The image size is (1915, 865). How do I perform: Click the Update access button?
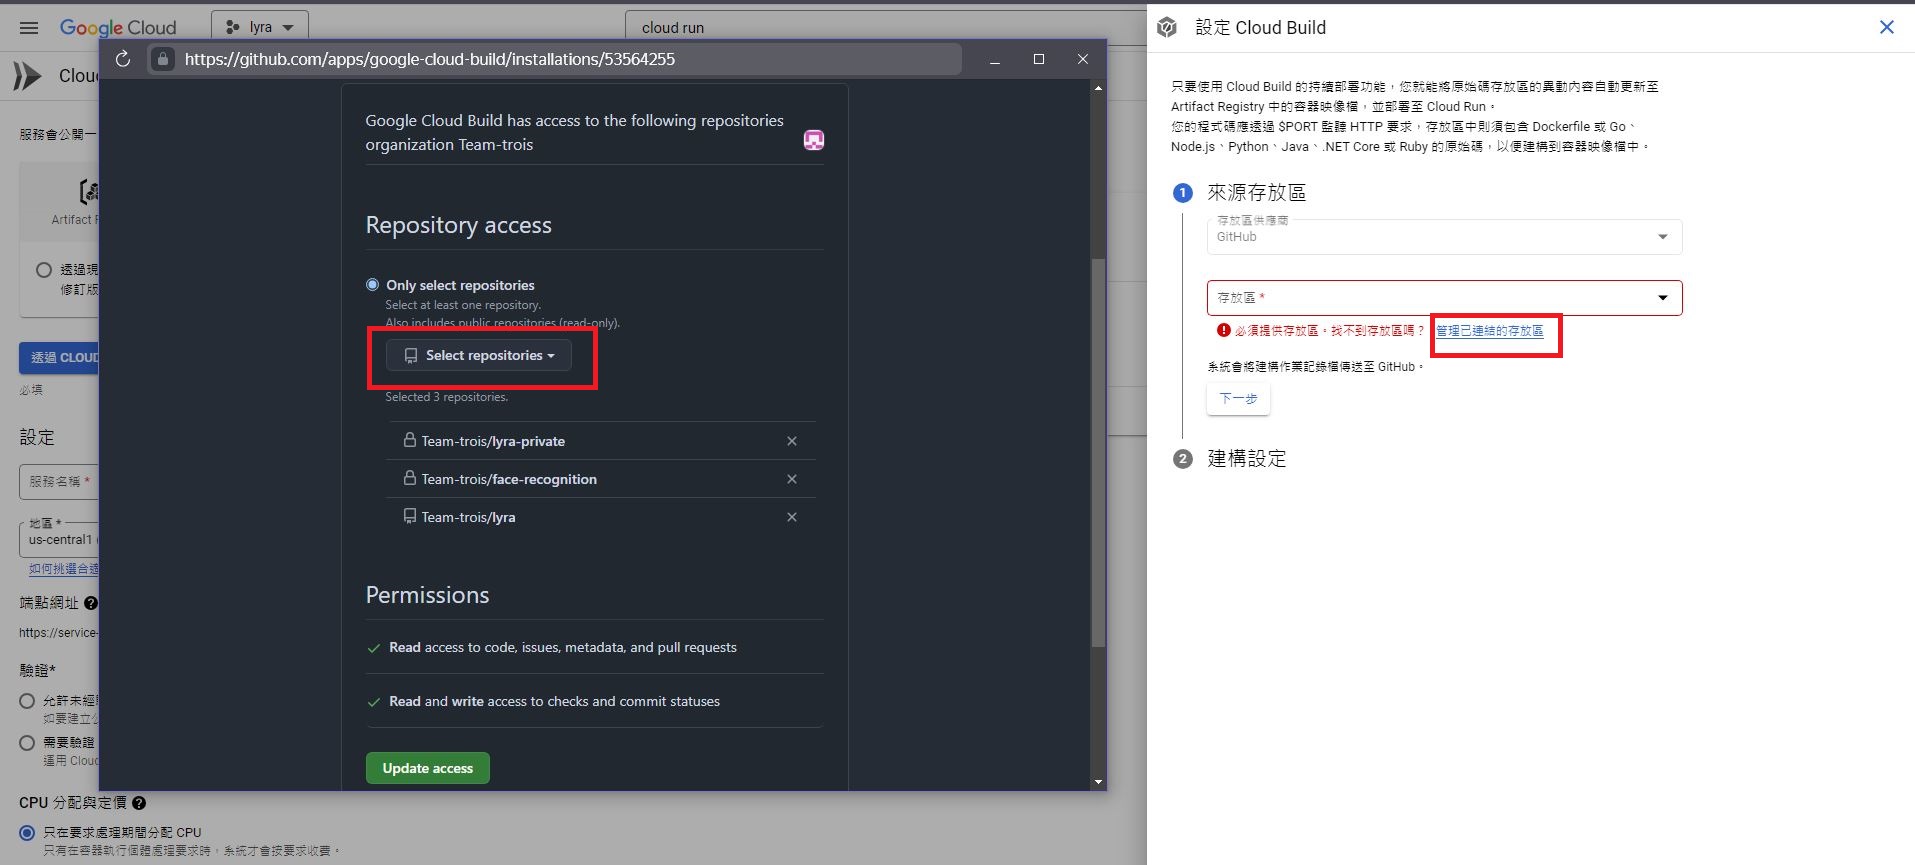(427, 768)
